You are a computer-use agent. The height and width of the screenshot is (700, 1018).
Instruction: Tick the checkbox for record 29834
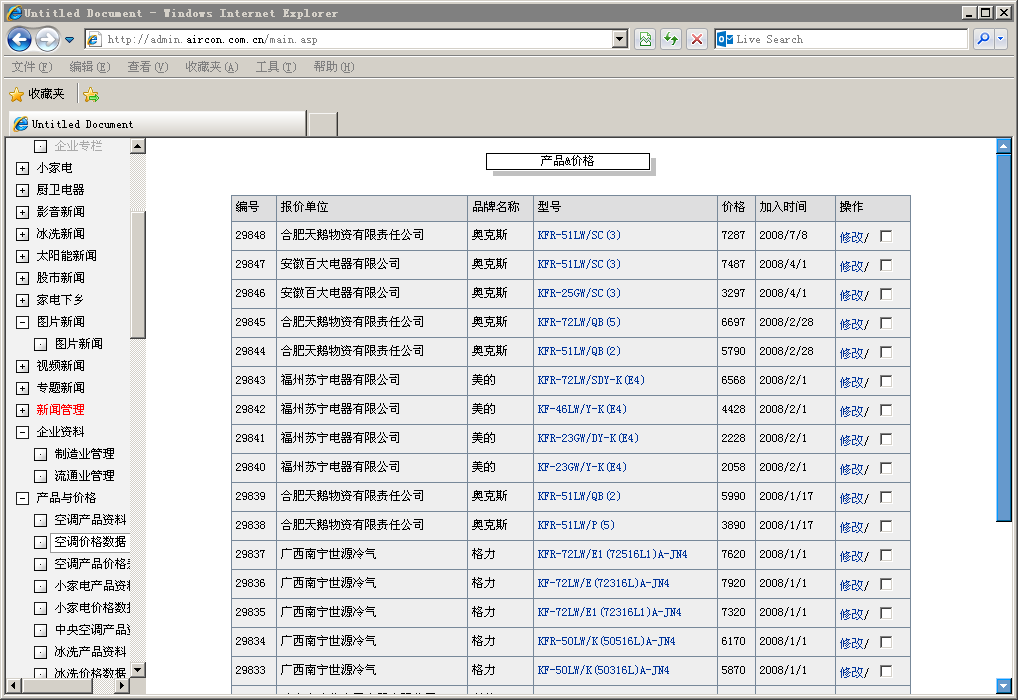(886, 642)
